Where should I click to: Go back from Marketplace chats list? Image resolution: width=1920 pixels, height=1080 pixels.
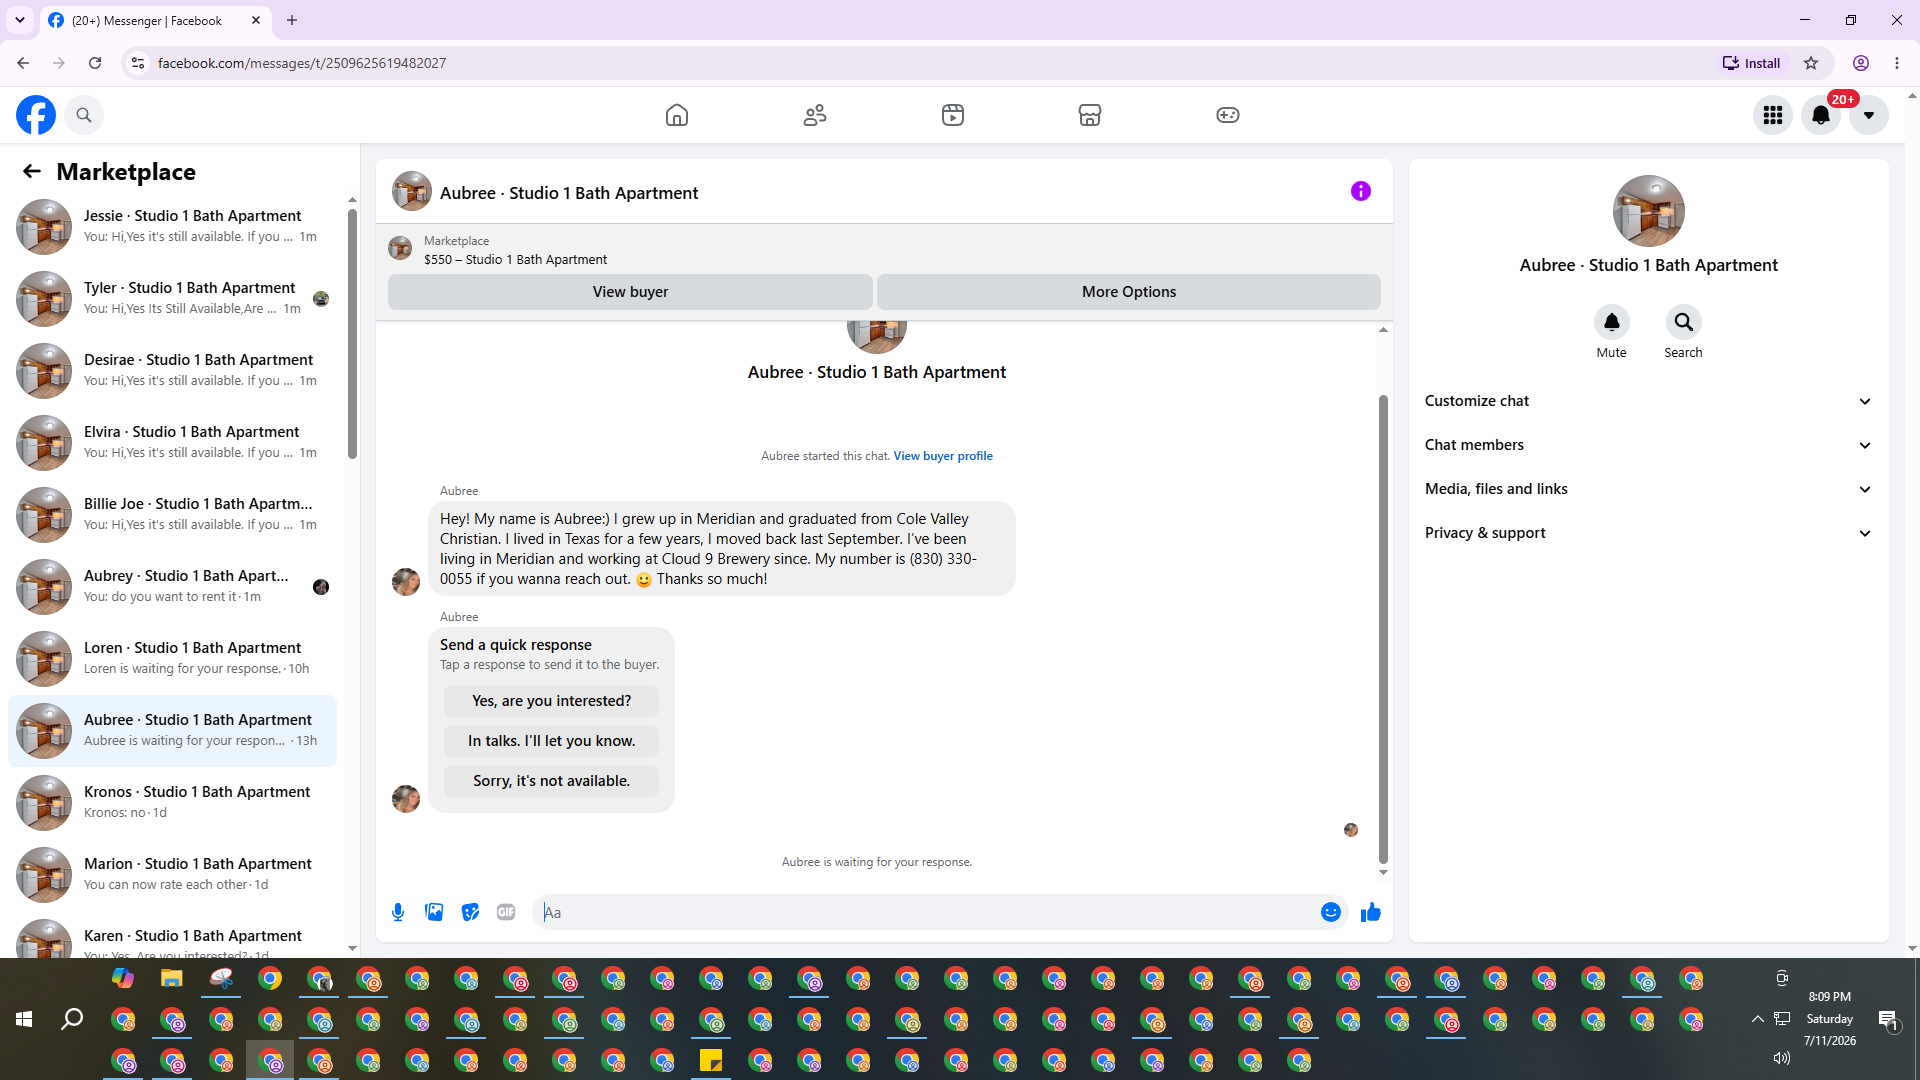point(32,171)
